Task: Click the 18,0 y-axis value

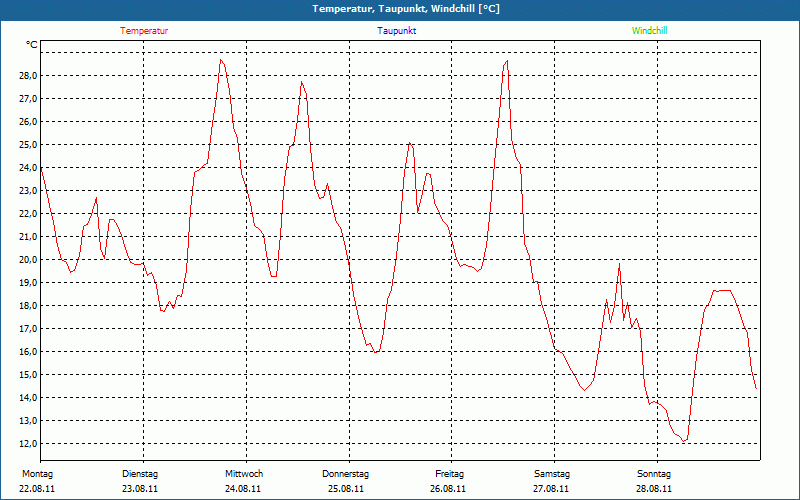Action: (29, 305)
